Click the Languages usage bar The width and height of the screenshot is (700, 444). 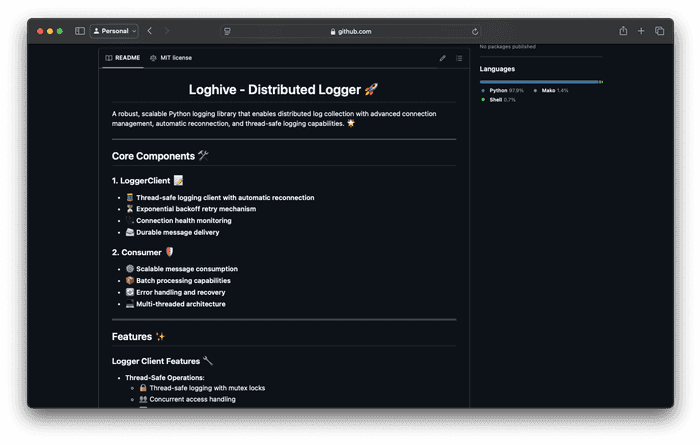pos(541,82)
